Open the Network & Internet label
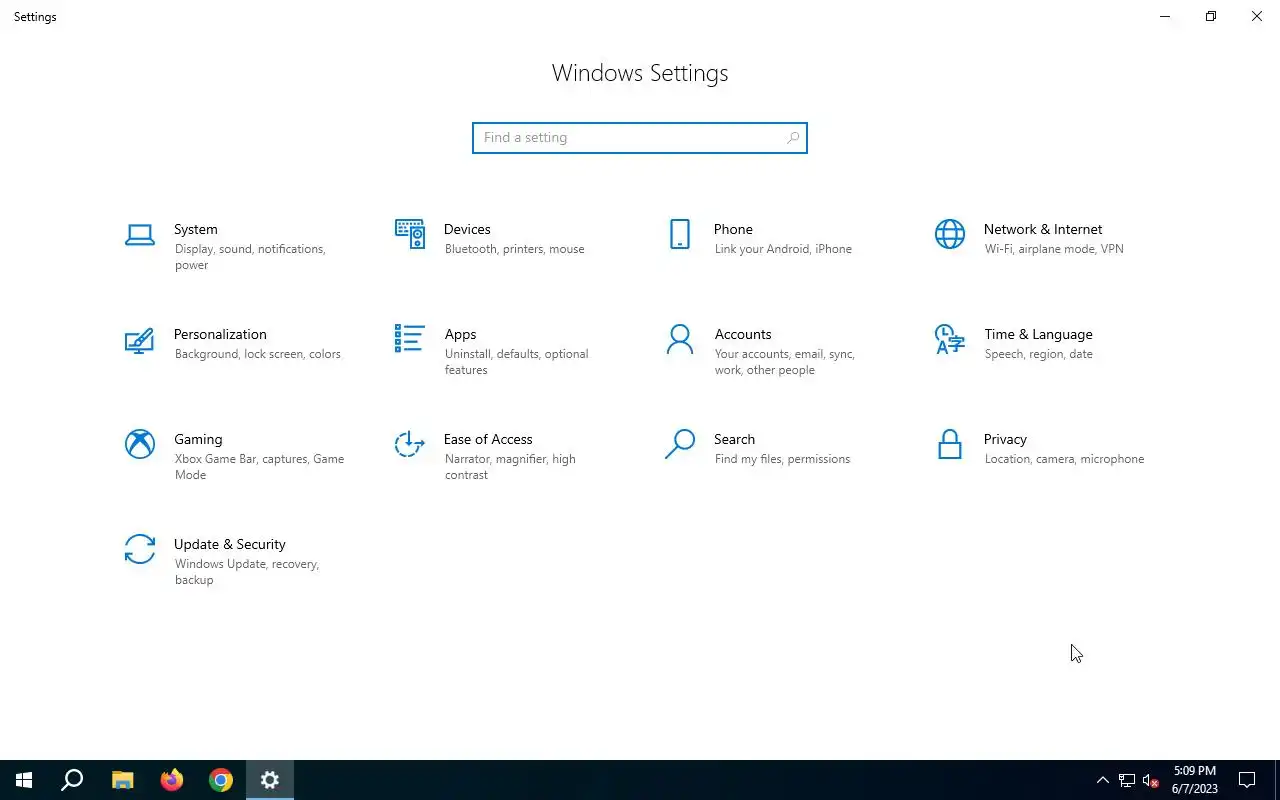 click(1043, 229)
